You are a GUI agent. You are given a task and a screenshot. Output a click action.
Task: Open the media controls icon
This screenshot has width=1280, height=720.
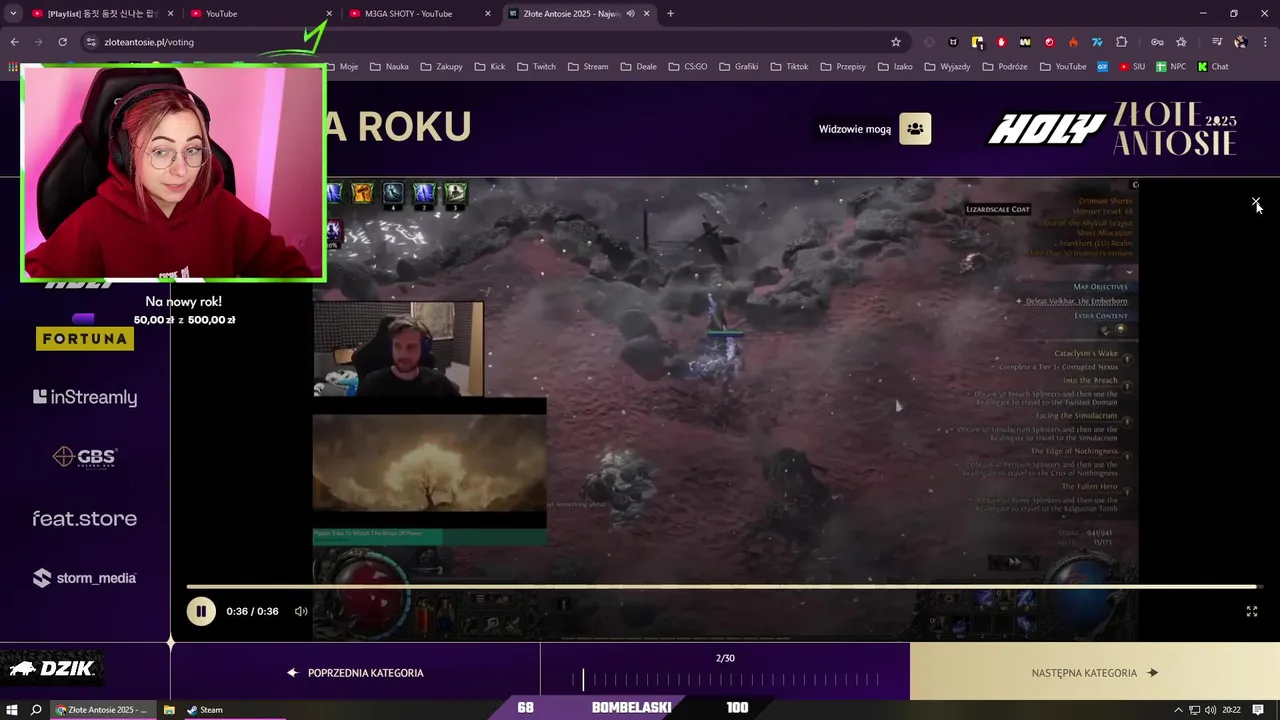(1217, 42)
